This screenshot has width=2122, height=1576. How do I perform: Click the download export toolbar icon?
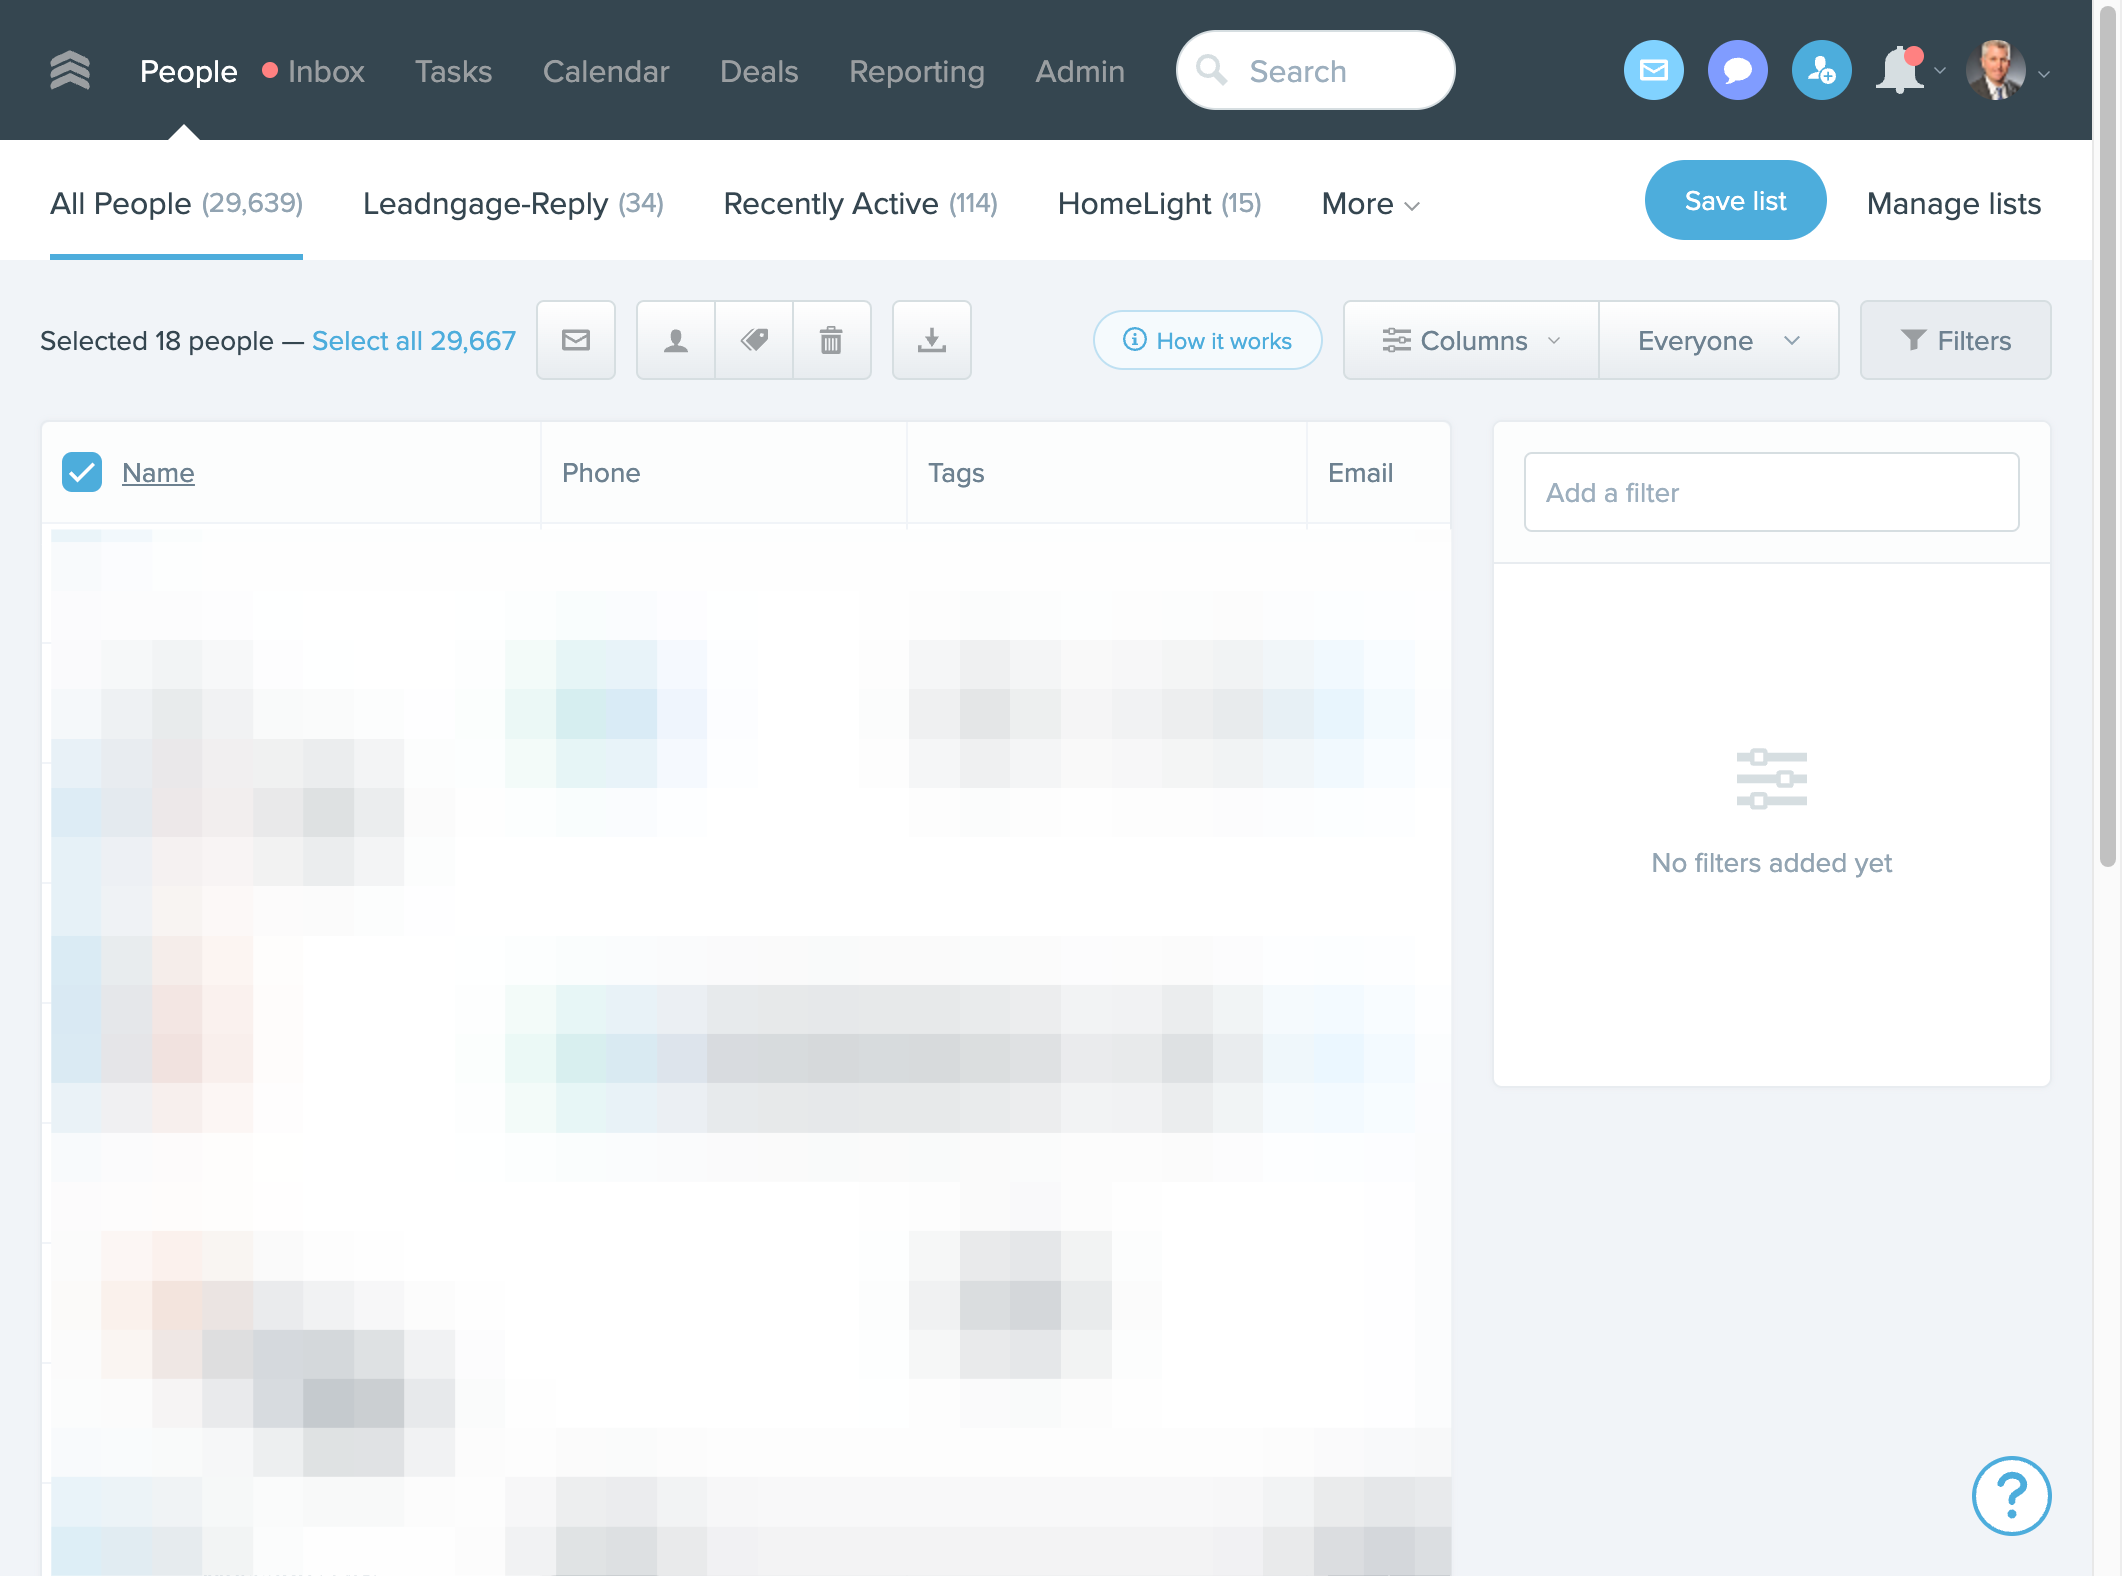(x=932, y=340)
